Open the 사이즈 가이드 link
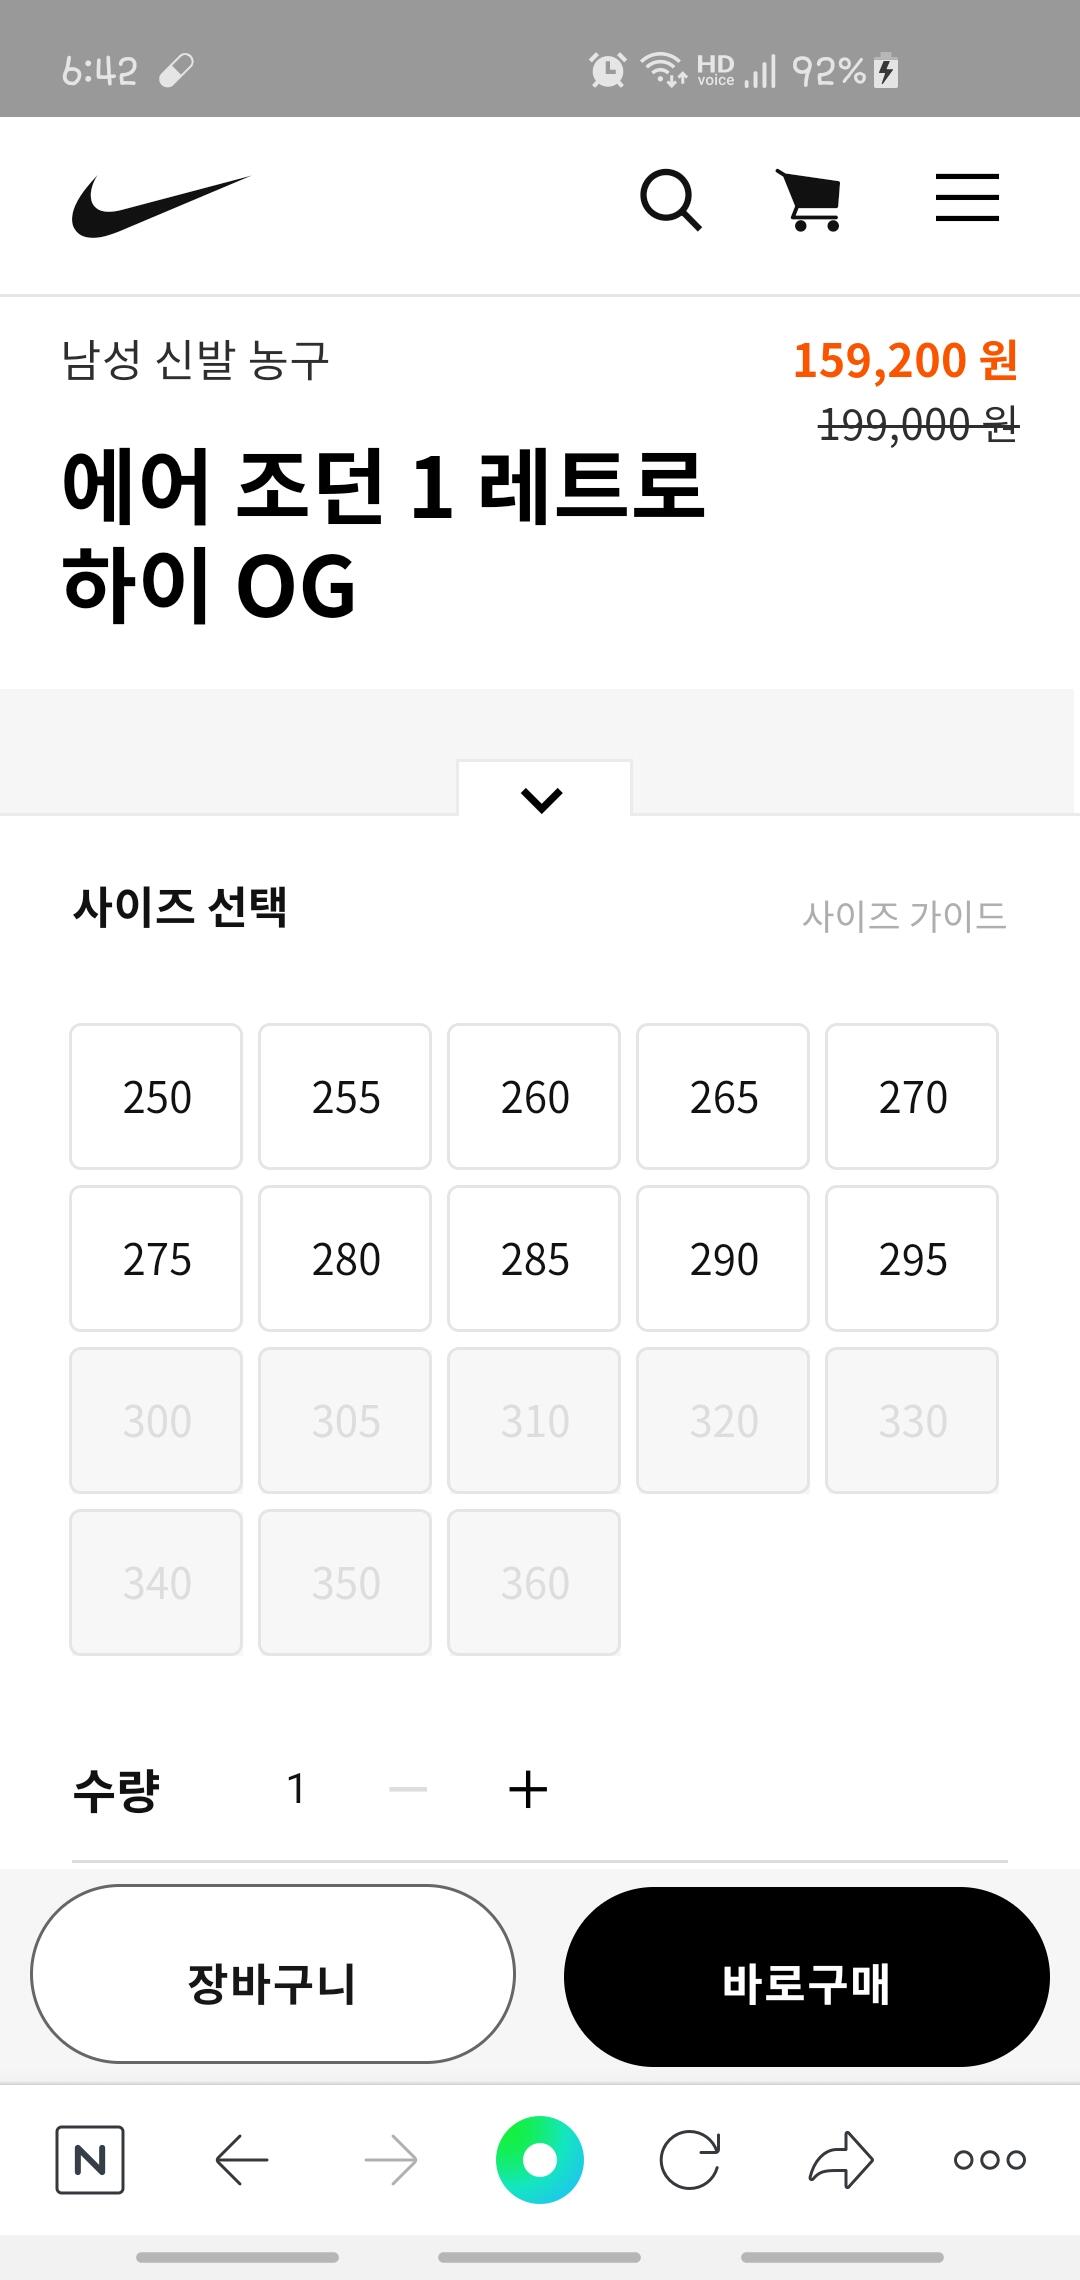Image resolution: width=1080 pixels, height=2280 pixels. 904,916
